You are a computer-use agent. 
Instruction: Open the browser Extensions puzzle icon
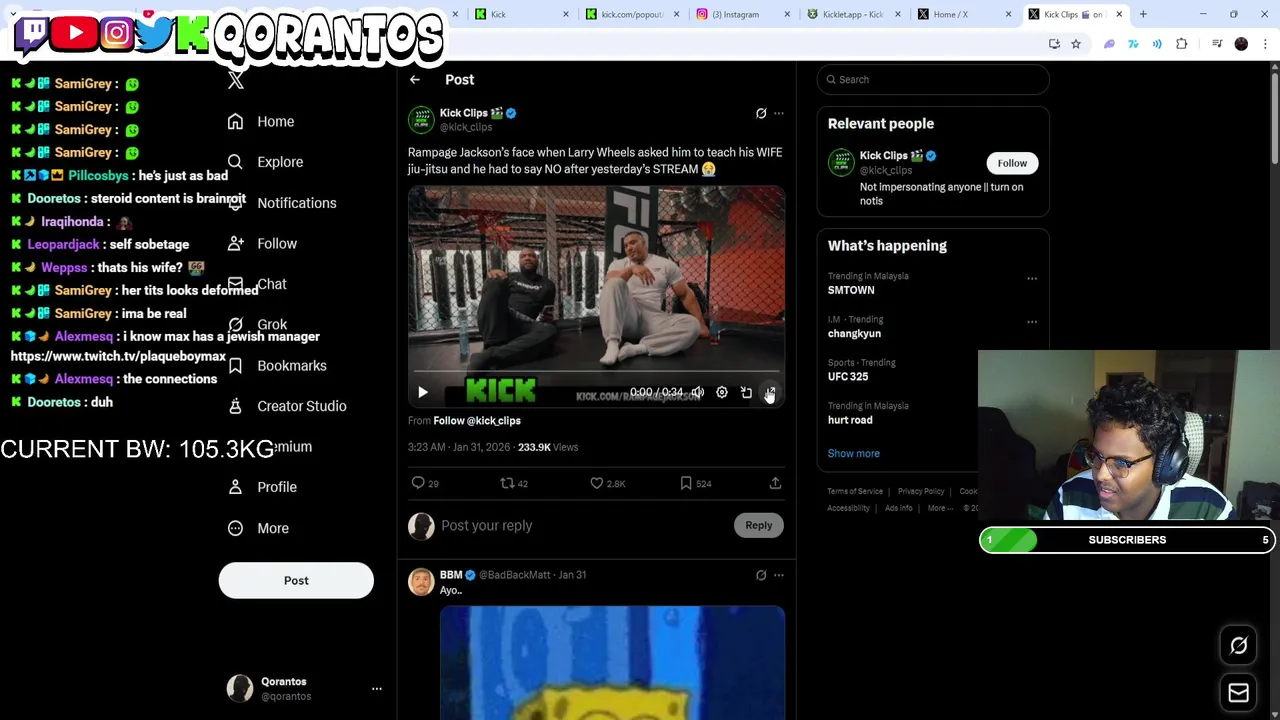coord(1182,44)
